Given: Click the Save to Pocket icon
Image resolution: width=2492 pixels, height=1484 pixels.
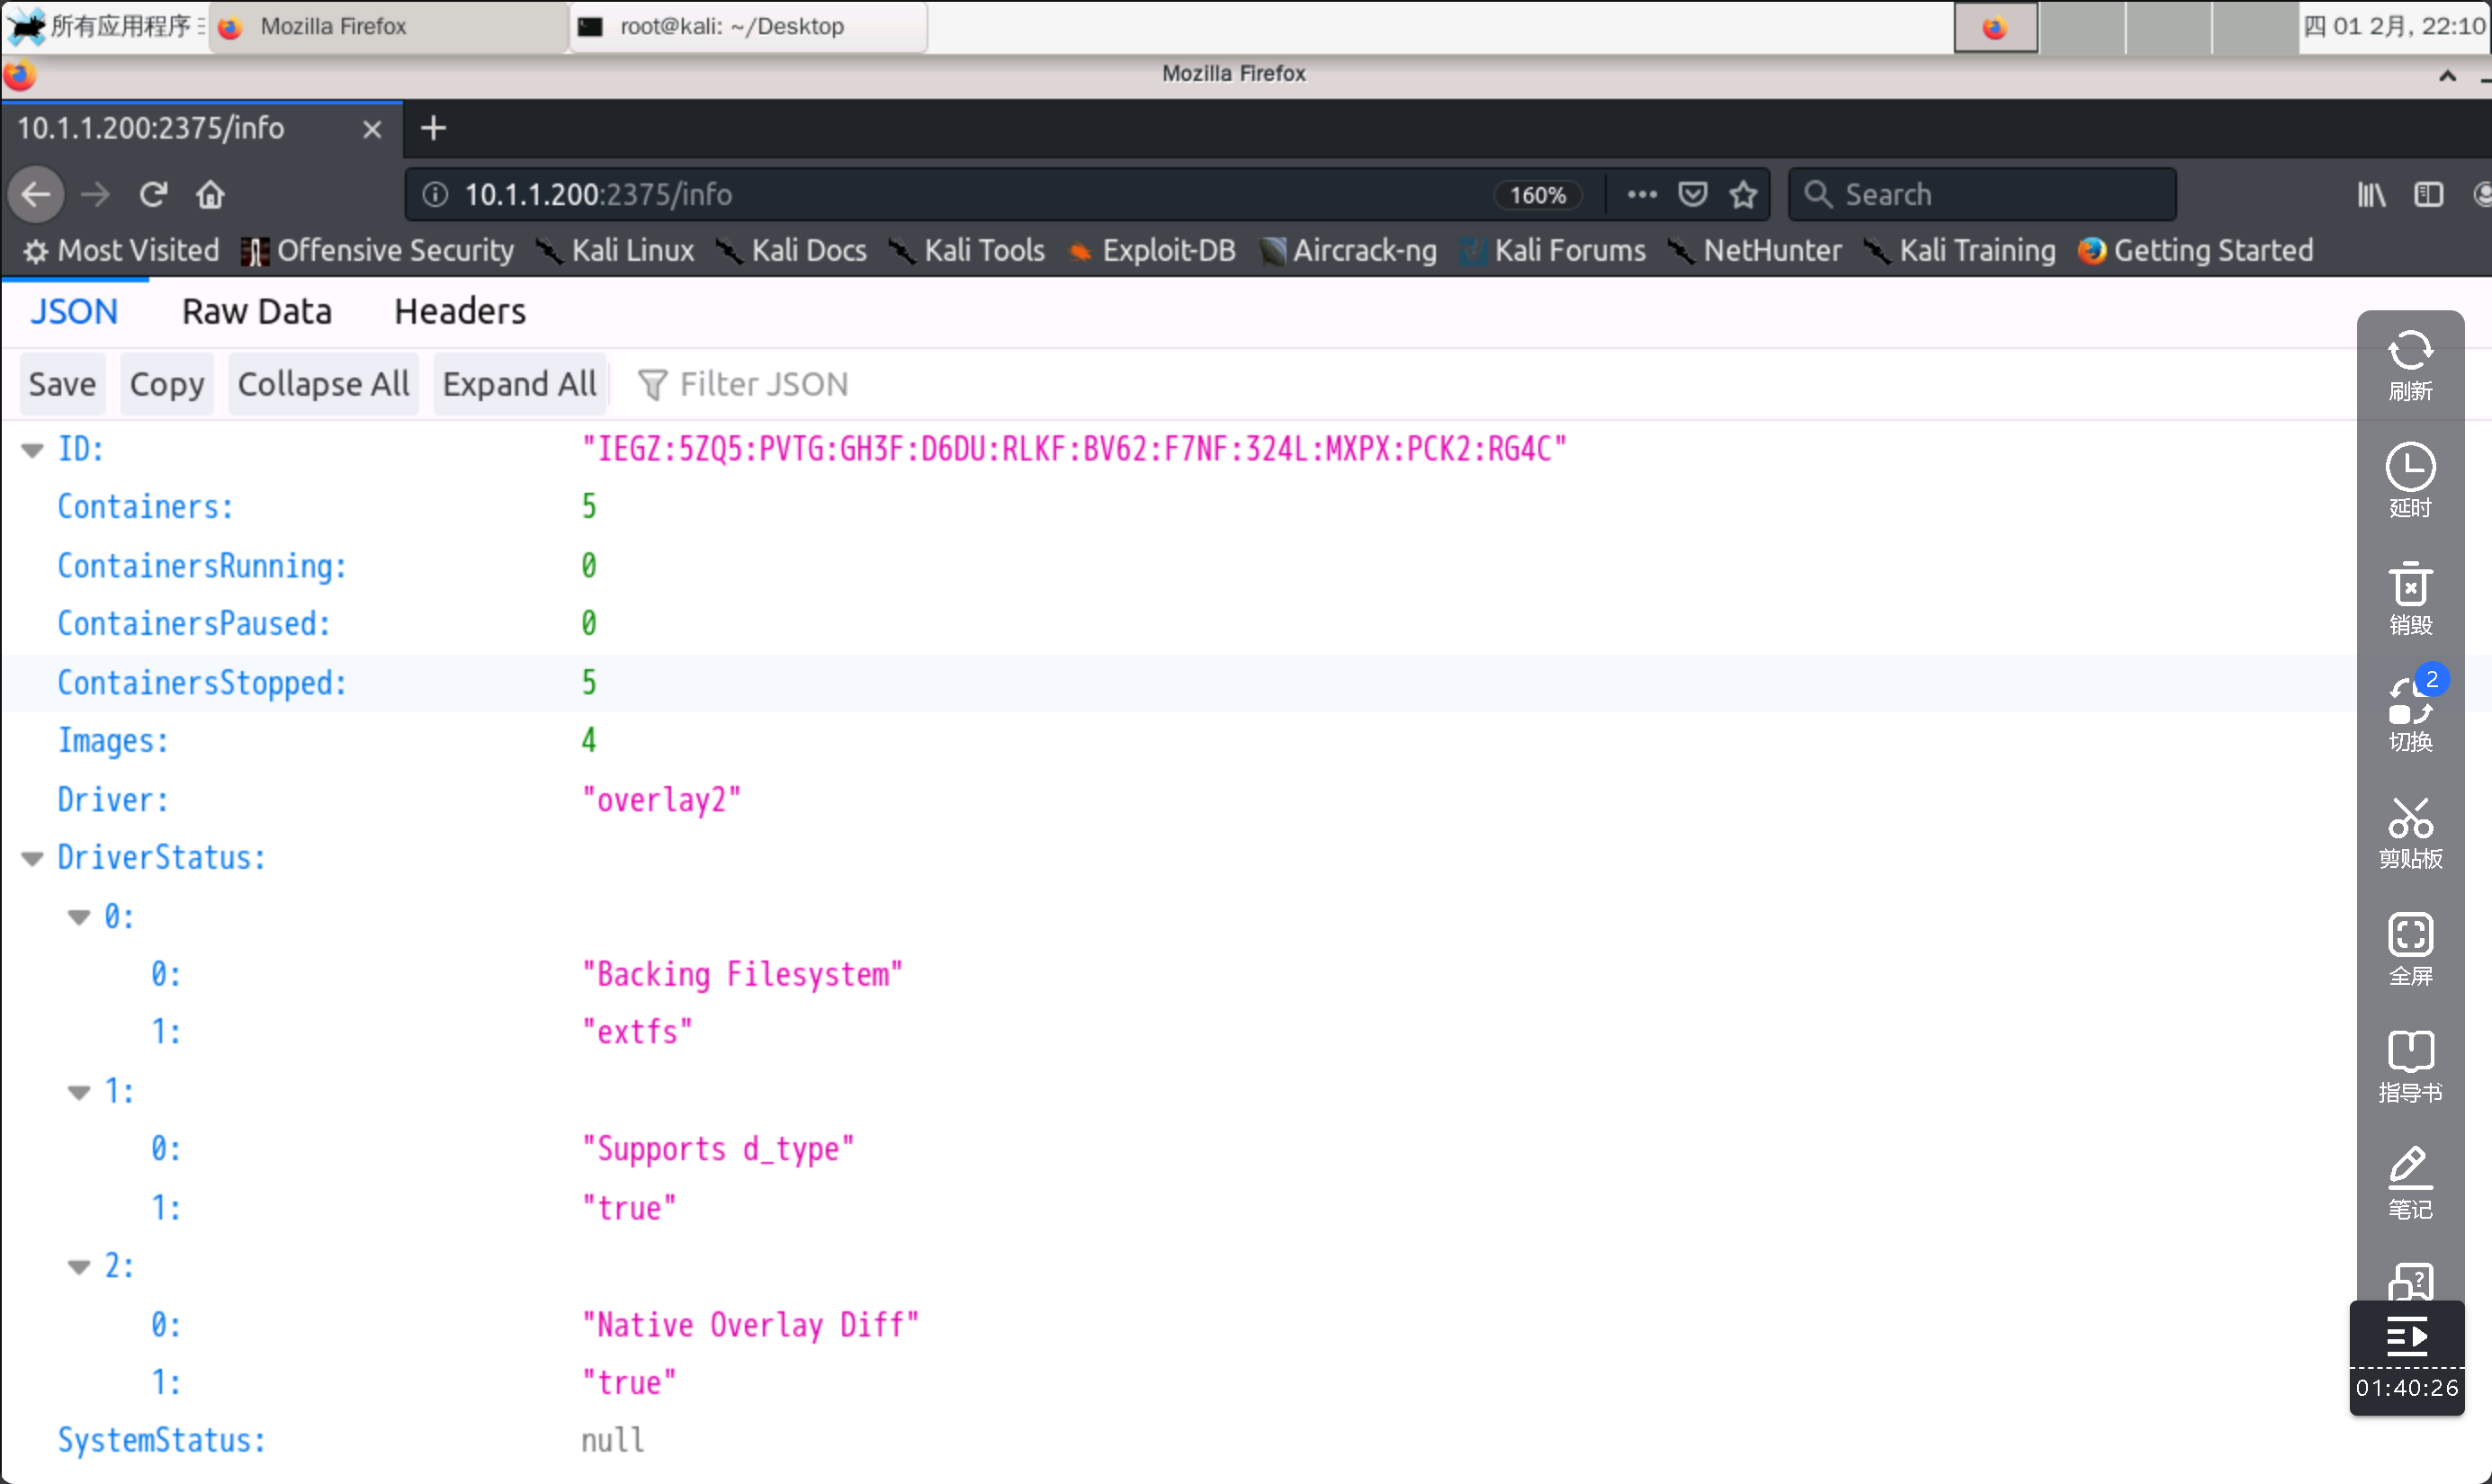Looking at the screenshot, I should (1692, 194).
